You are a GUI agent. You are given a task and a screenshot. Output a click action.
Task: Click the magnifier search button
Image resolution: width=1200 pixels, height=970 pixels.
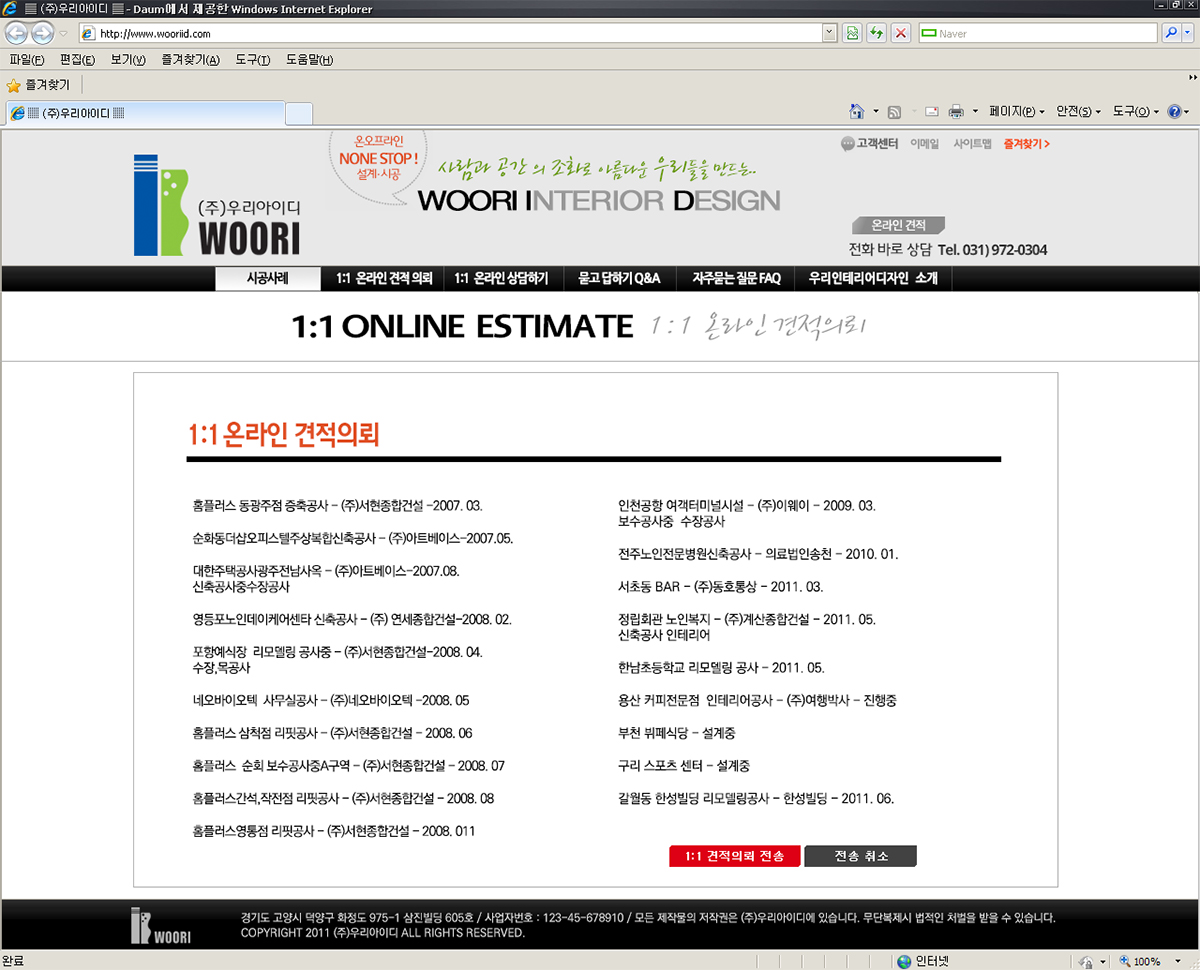[1172, 33]
